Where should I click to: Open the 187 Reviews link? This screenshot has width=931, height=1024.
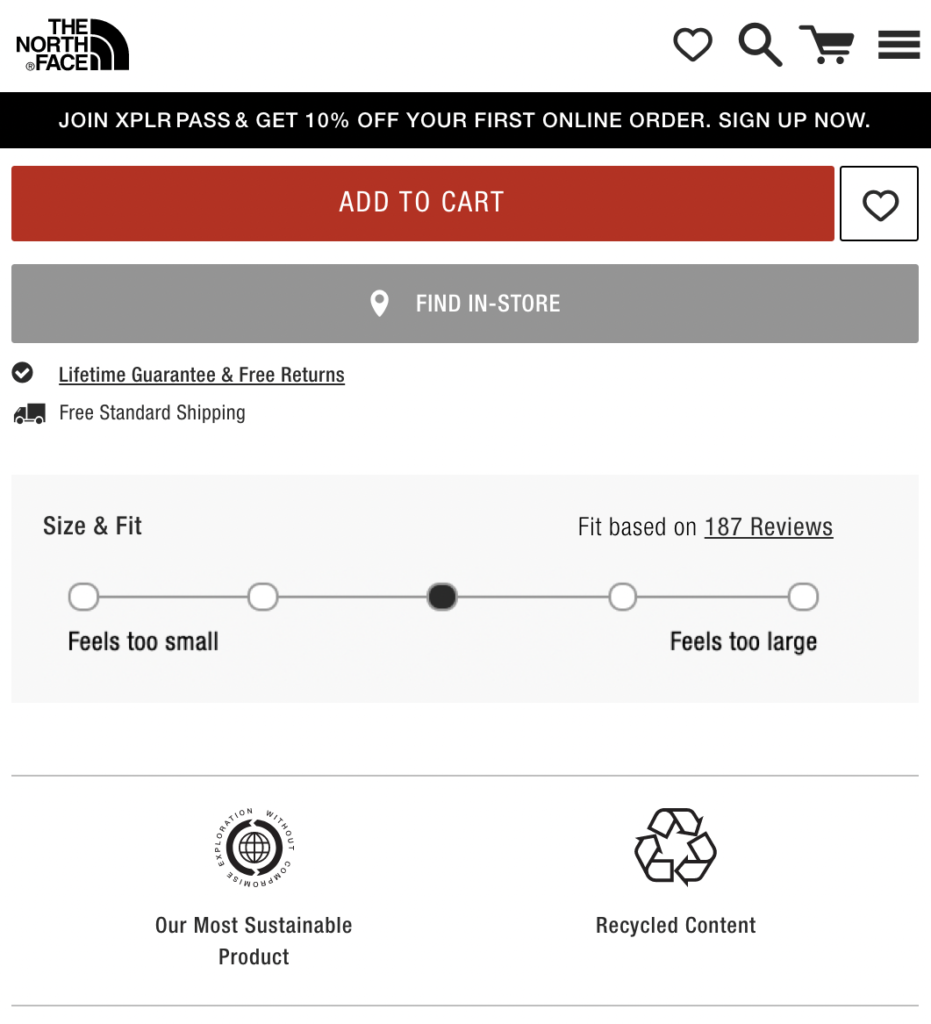pos(768,527)
